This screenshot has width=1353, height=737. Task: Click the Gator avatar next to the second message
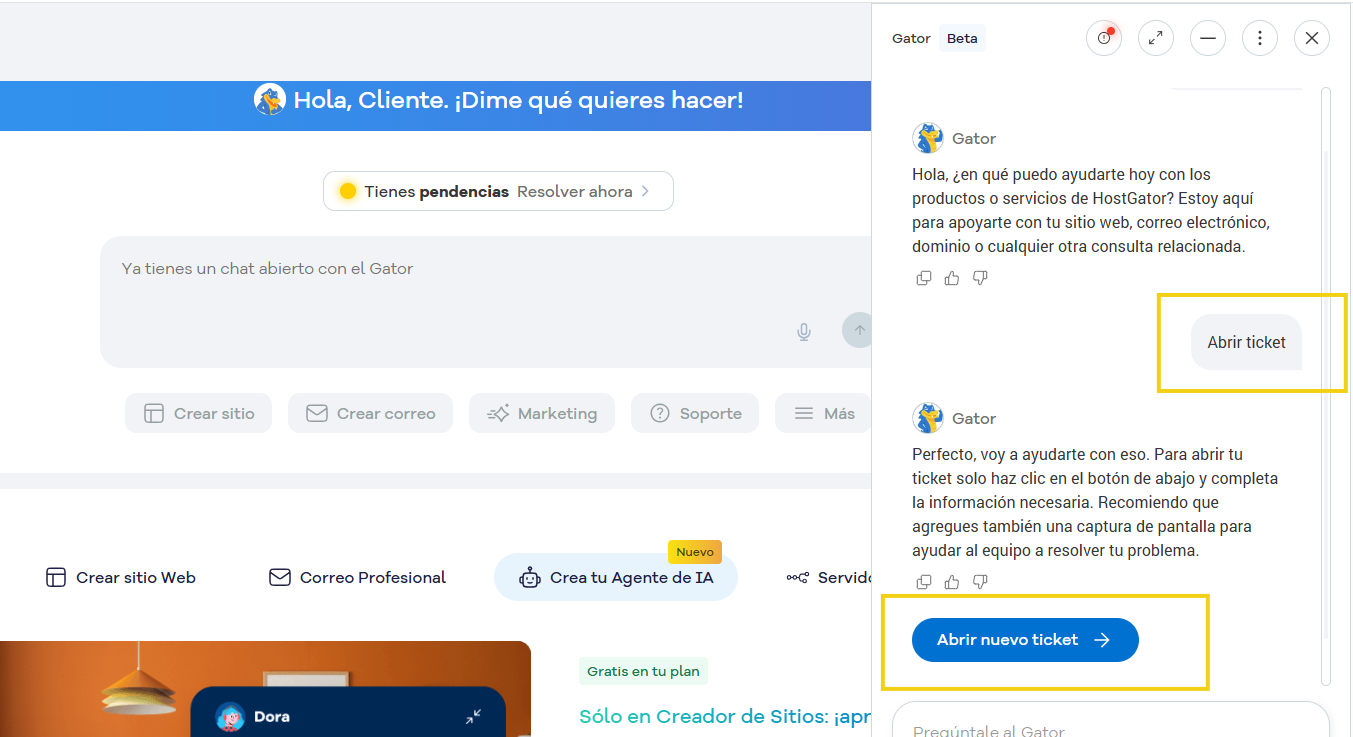927,418
